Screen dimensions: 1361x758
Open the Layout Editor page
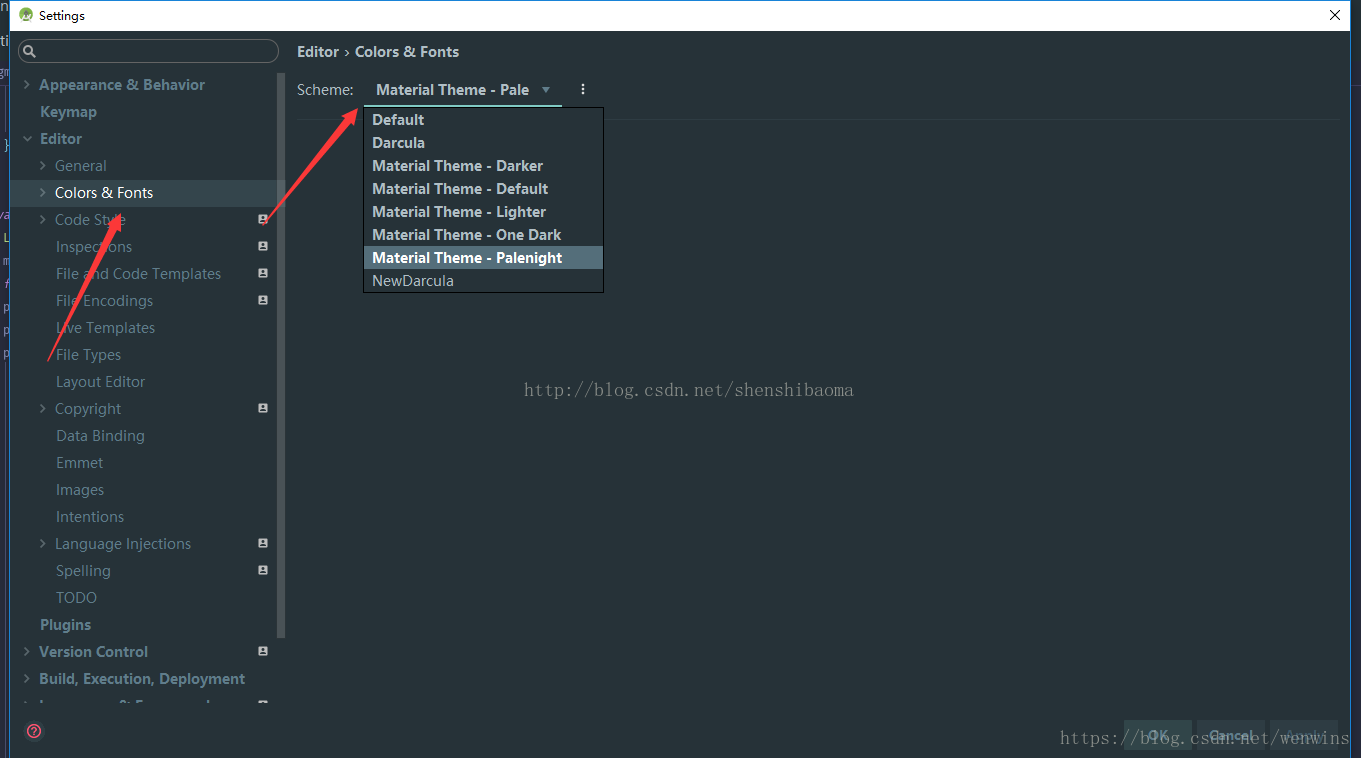click(100, 382)
